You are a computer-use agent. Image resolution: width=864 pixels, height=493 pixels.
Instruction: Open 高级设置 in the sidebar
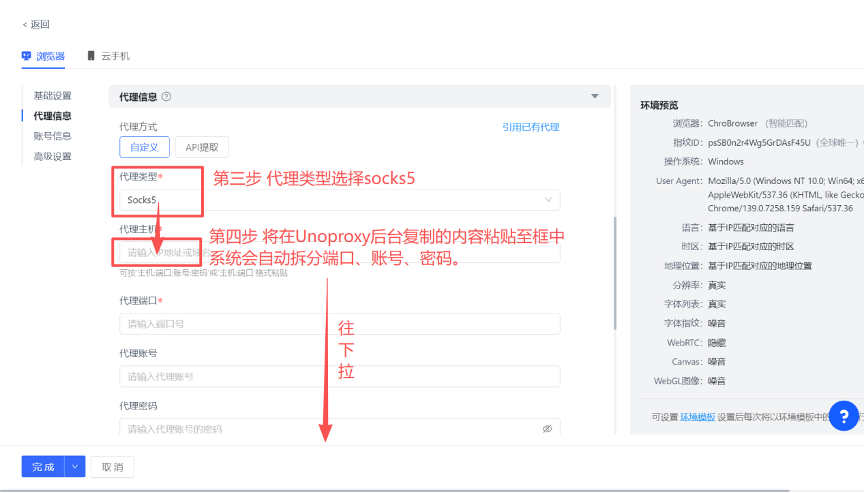click(52, 156)
